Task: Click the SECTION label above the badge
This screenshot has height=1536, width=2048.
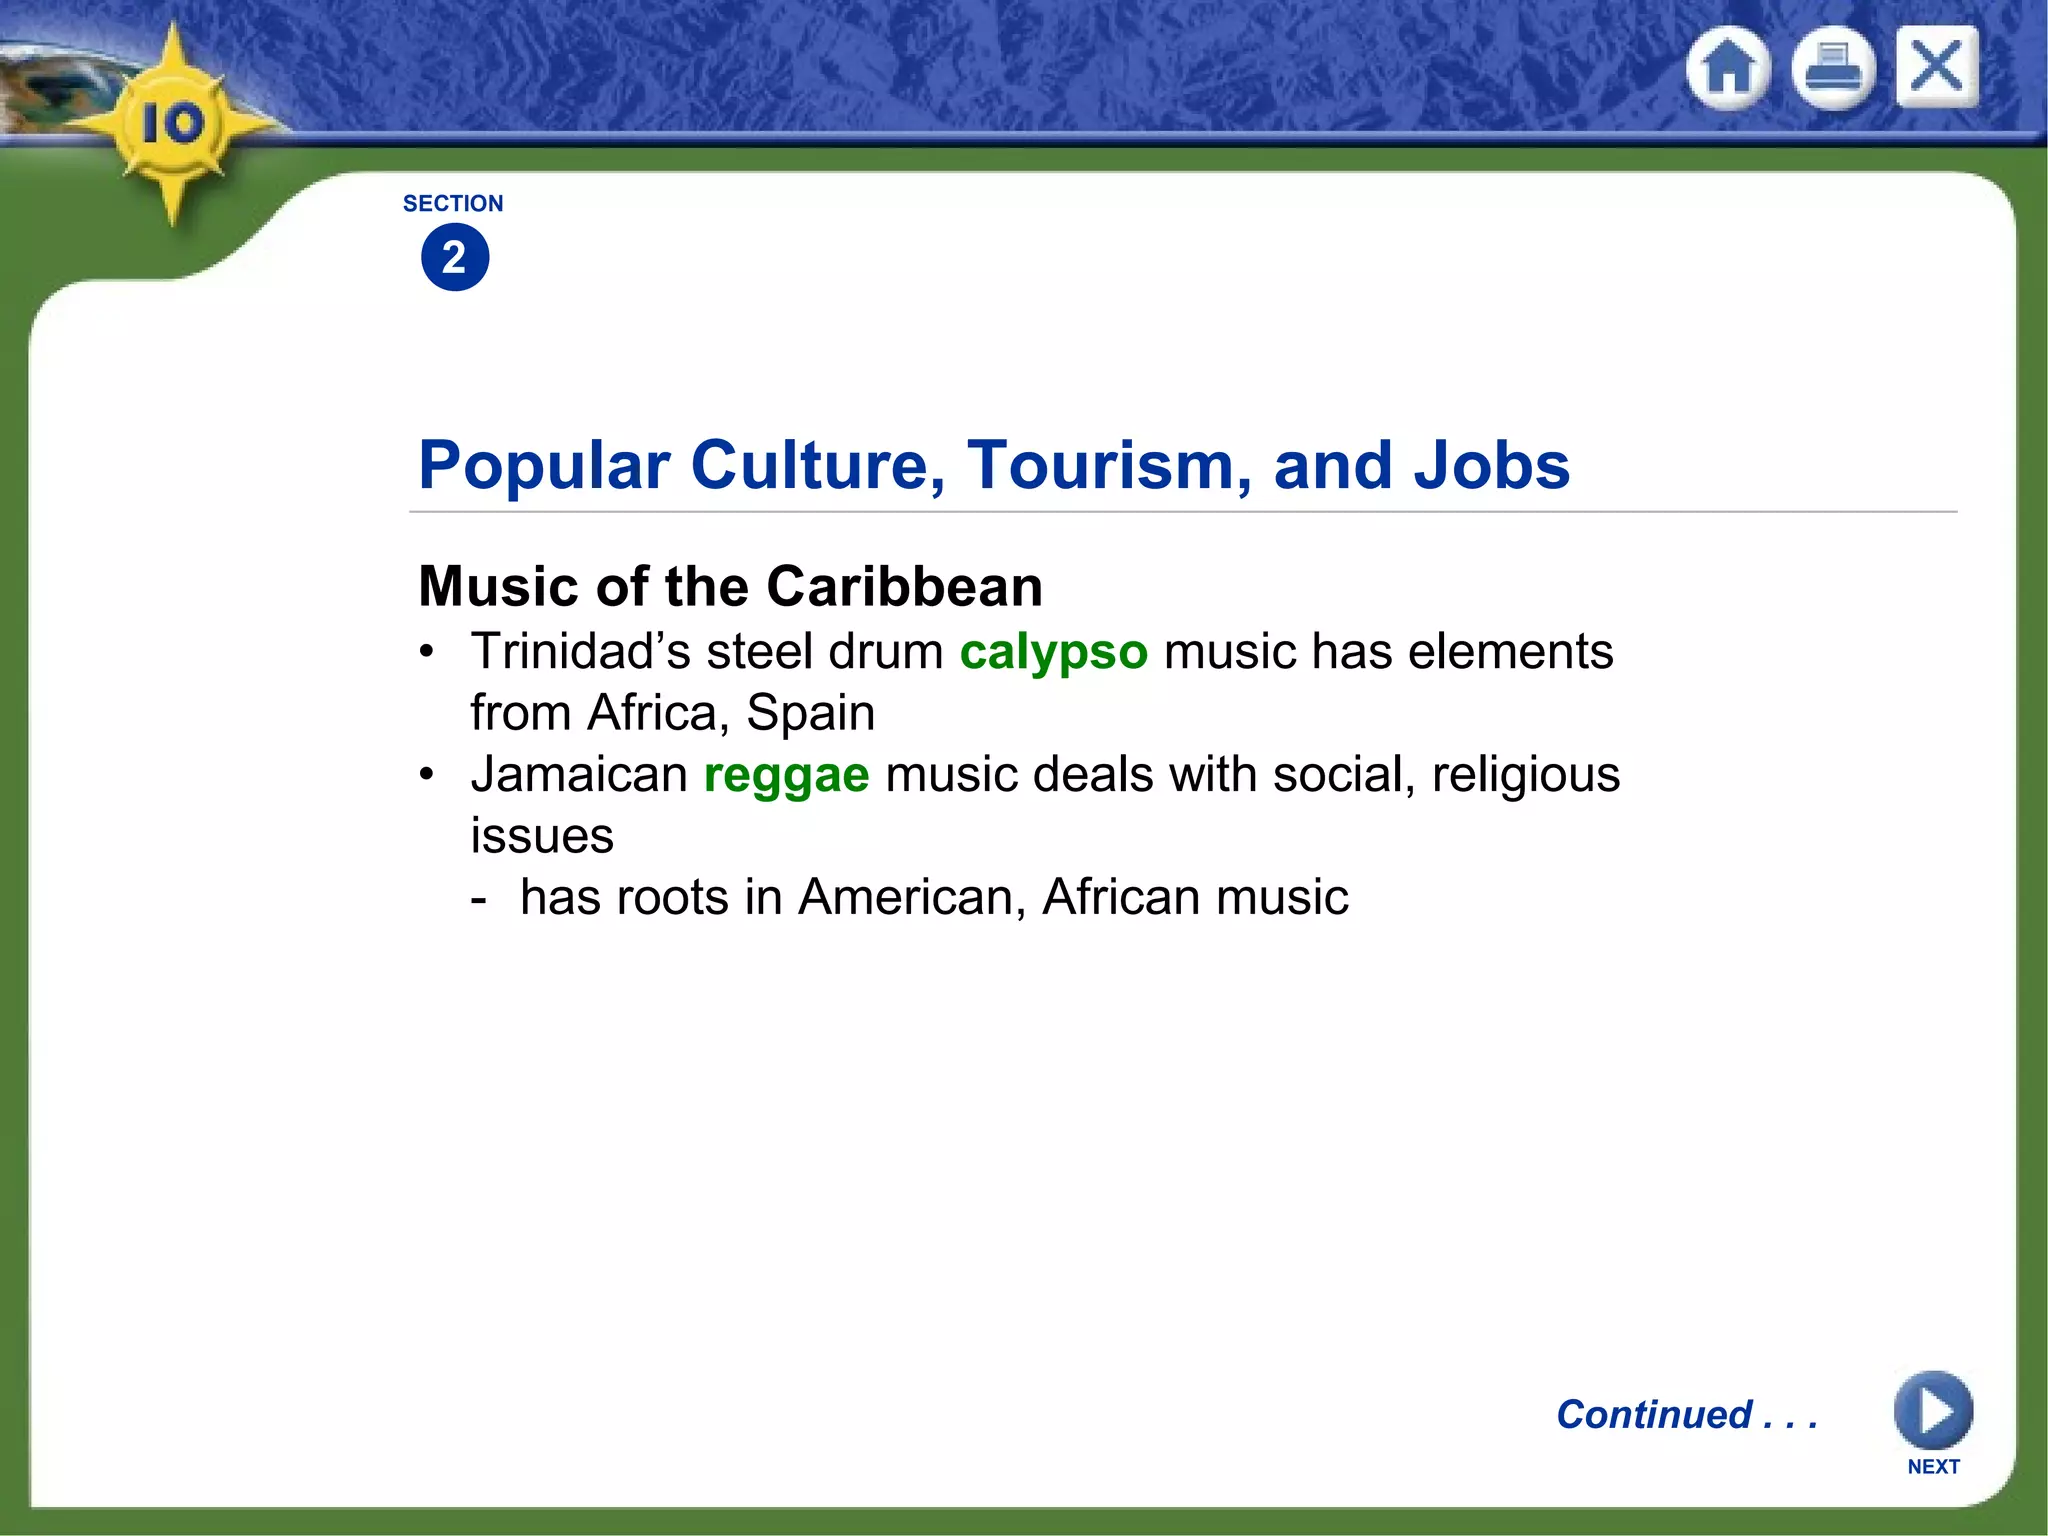Action: (x=453, y=203)
